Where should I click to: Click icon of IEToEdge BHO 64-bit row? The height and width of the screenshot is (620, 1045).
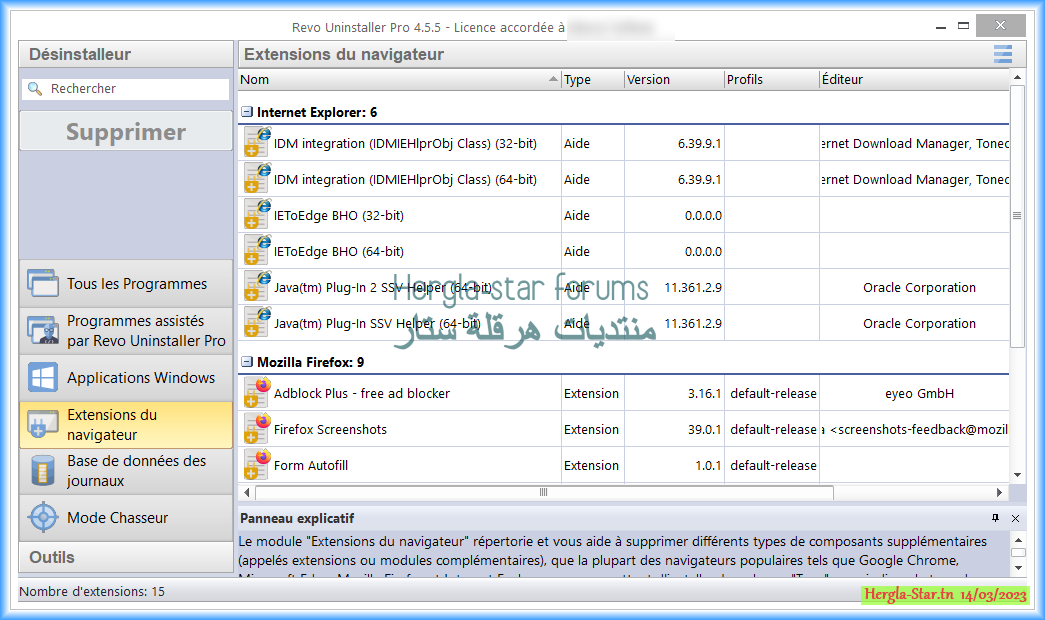click(x=257, y=251)
